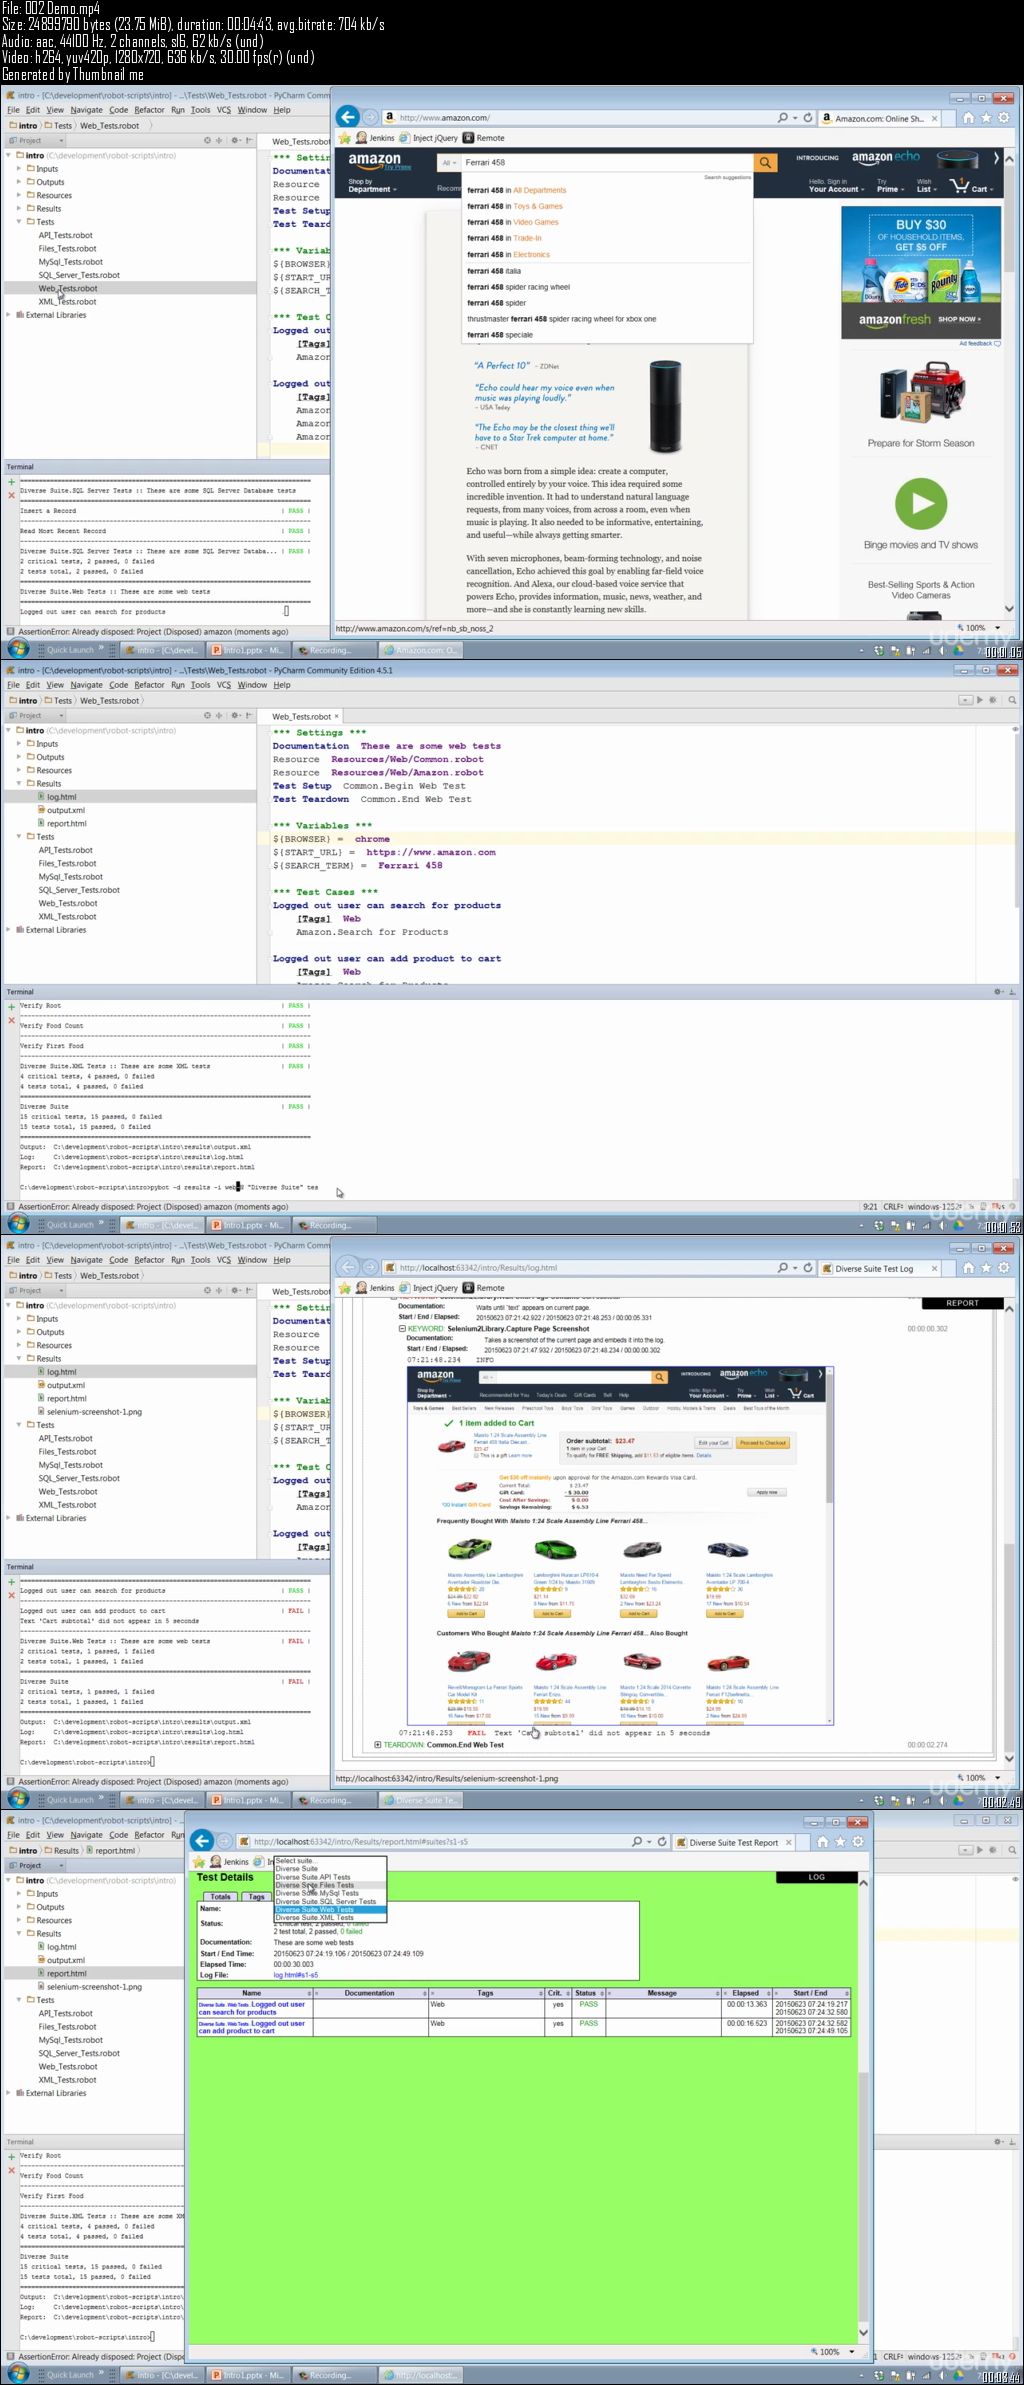Open Help menu in the full-width PyCharm window

282,685
